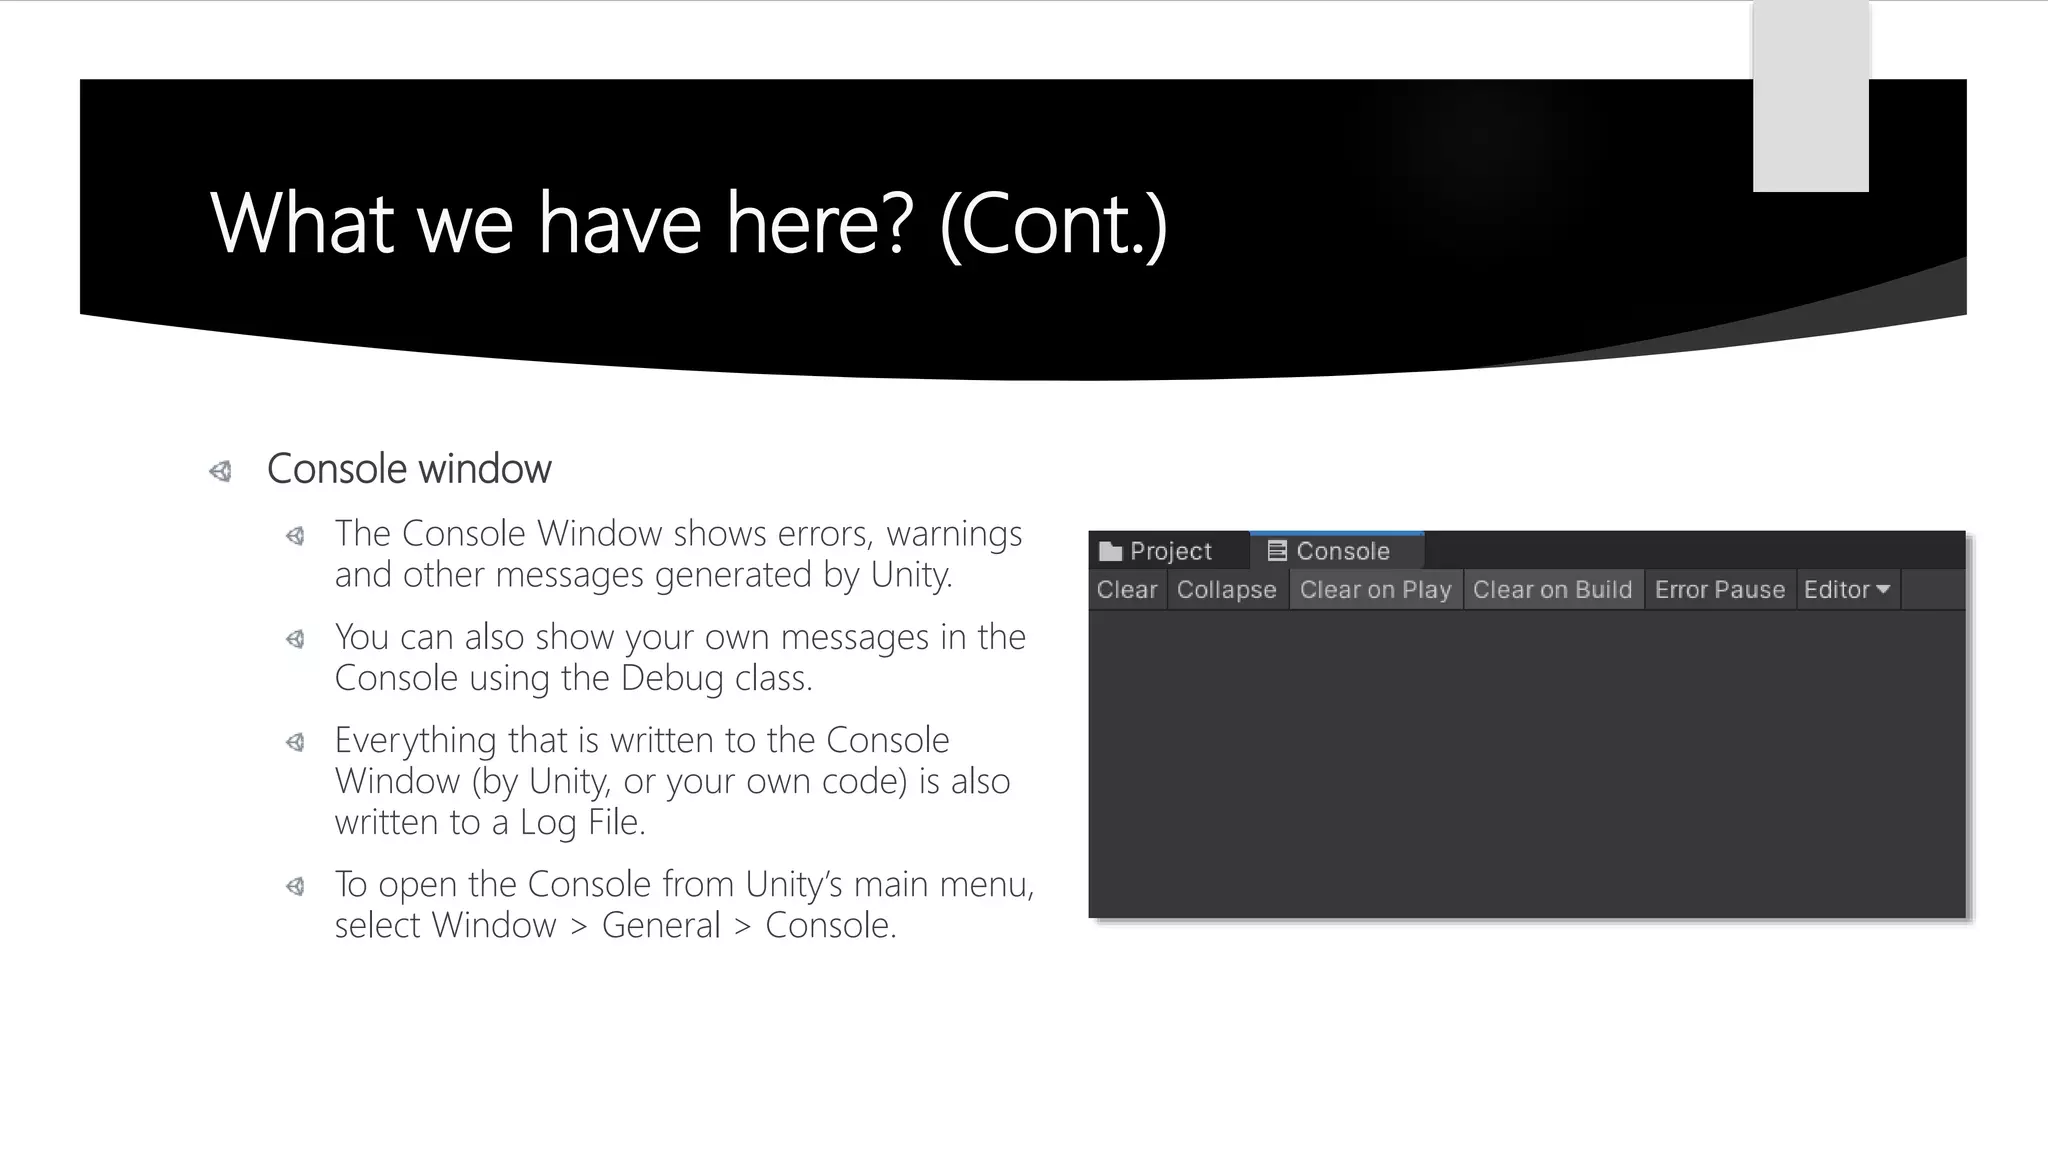
Task: Click the Unity bullet icon beside 'Console window'
Action: pyautogui.click(x=221, y=471)
